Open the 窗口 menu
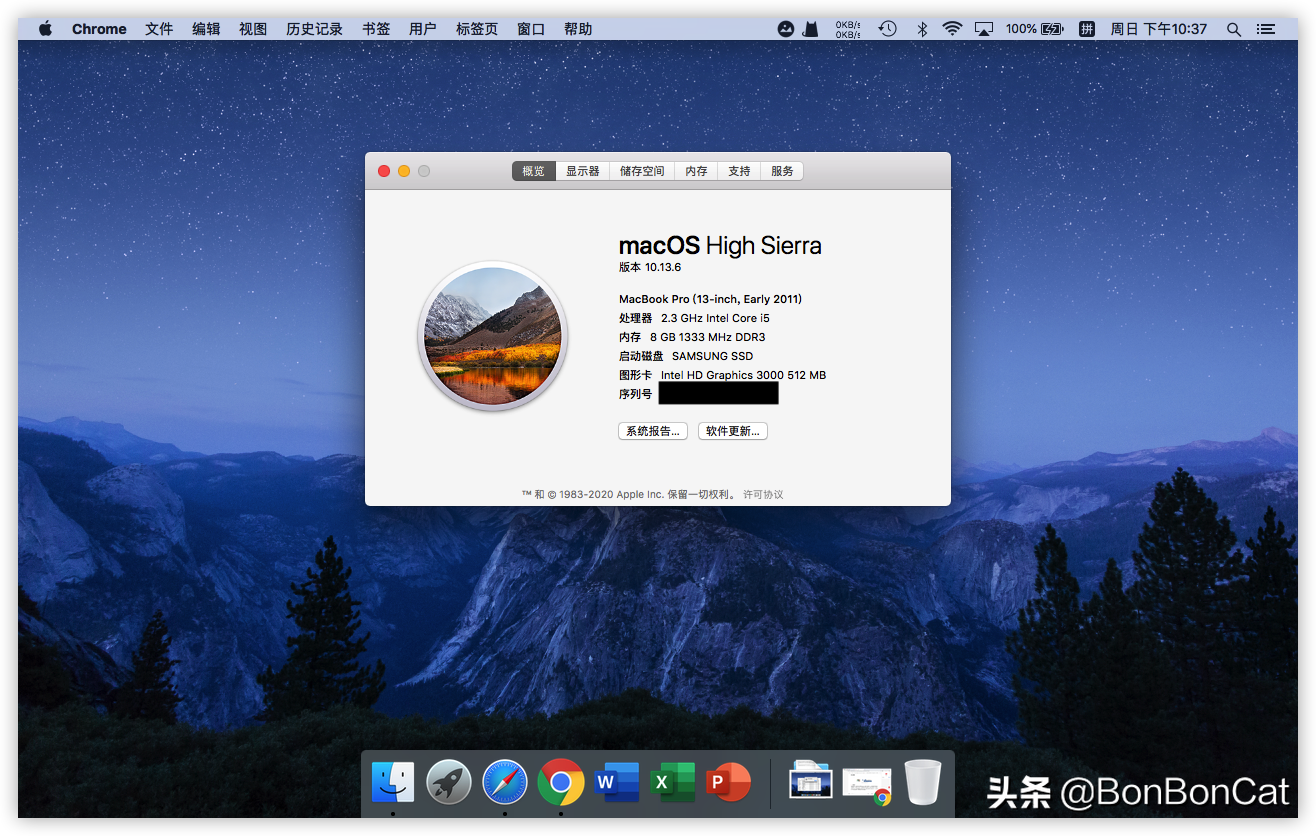The image size is (1316, 836). click(x=531, y=29)
